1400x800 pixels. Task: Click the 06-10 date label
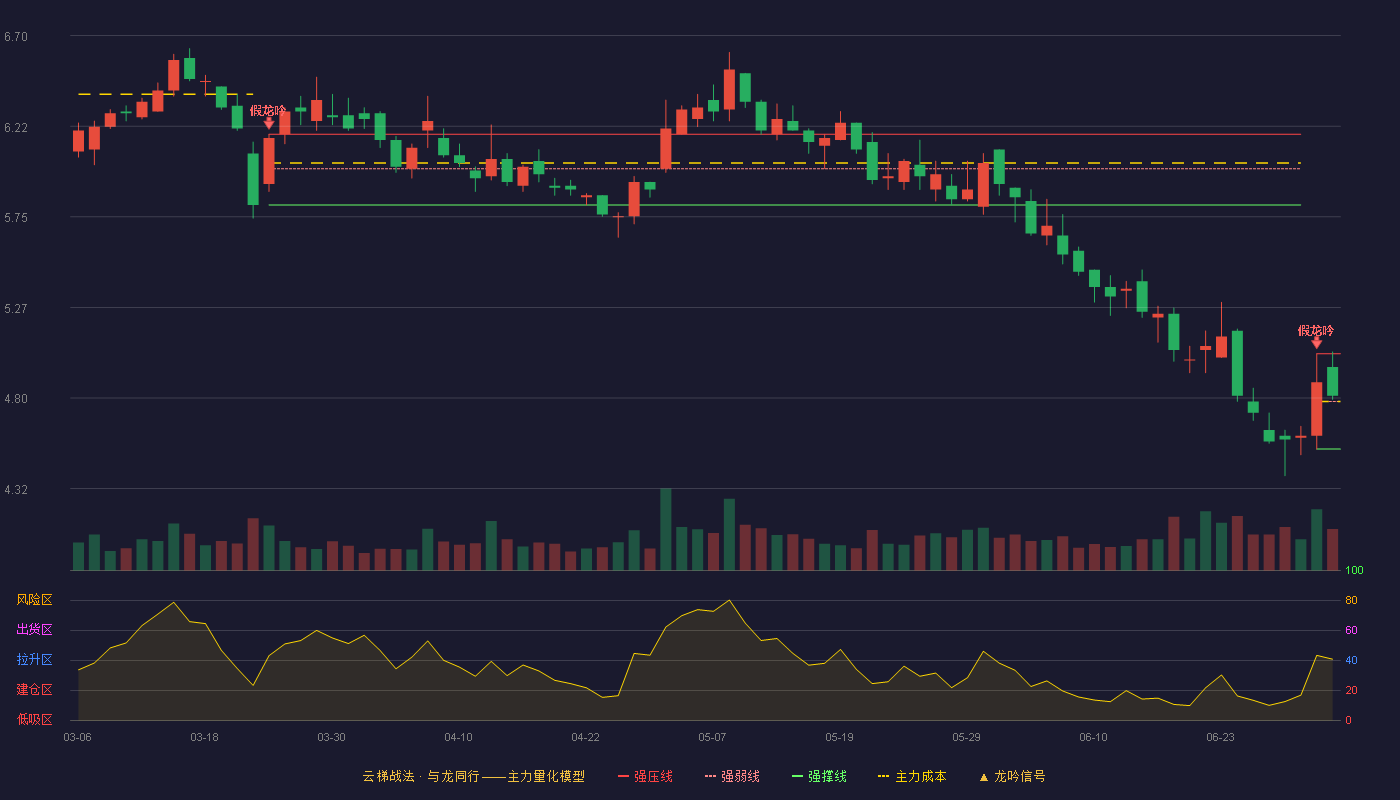tap(1093, 737)
